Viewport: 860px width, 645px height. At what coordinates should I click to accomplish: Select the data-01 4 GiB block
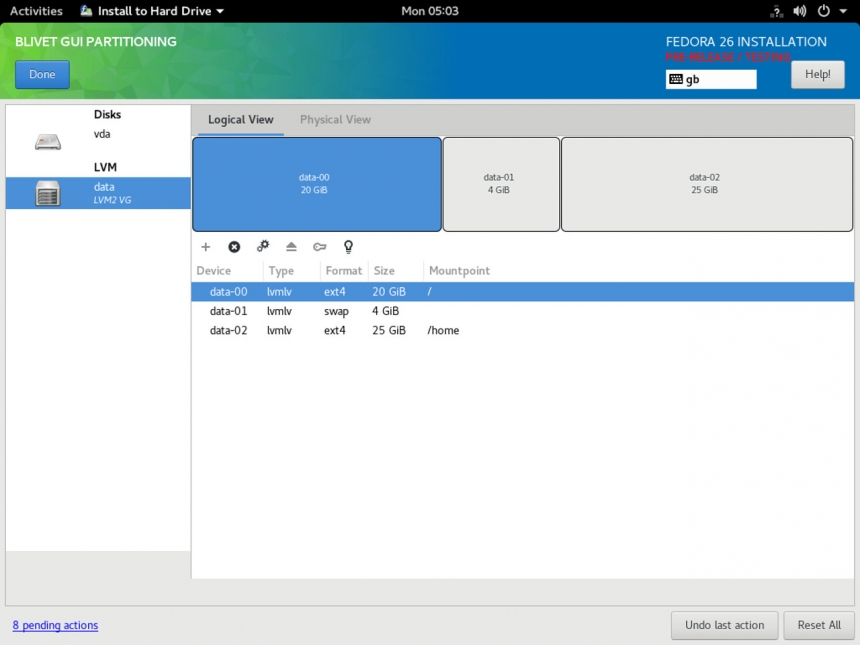click(500, 183)
